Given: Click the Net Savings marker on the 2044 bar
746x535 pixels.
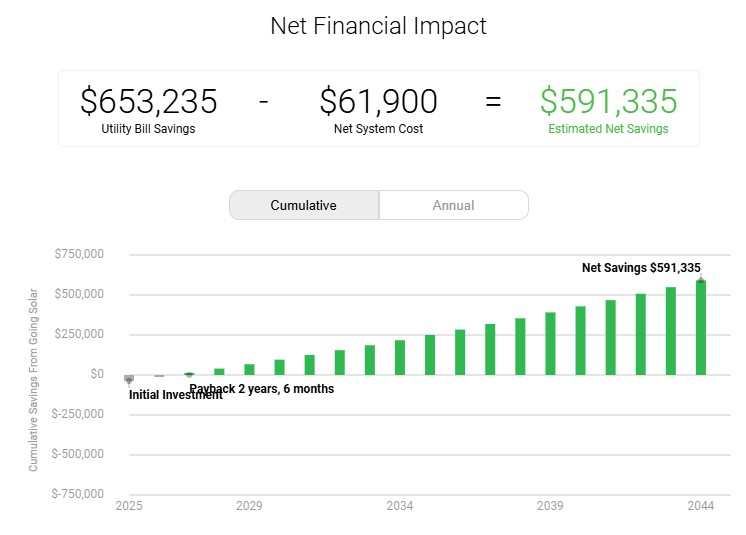Looking at the screenshot, I should point(701,280).
